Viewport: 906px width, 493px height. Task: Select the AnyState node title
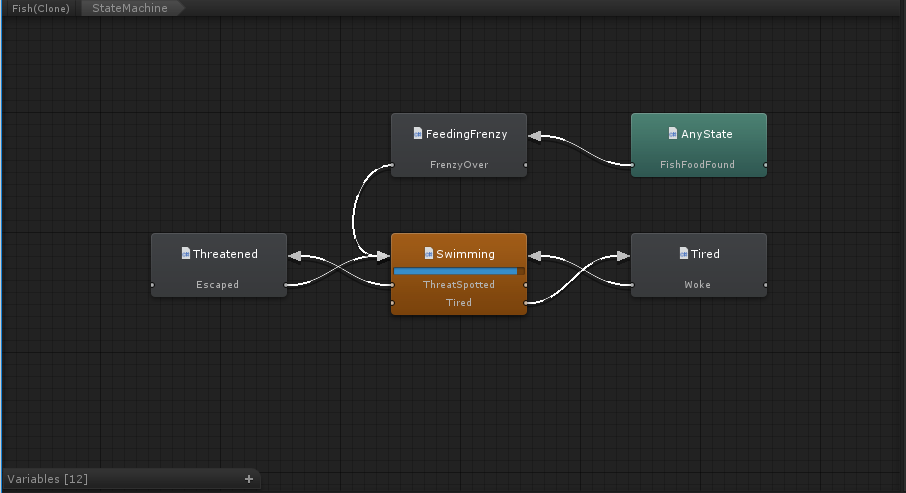pyautogui.click(x=707, y=134)
